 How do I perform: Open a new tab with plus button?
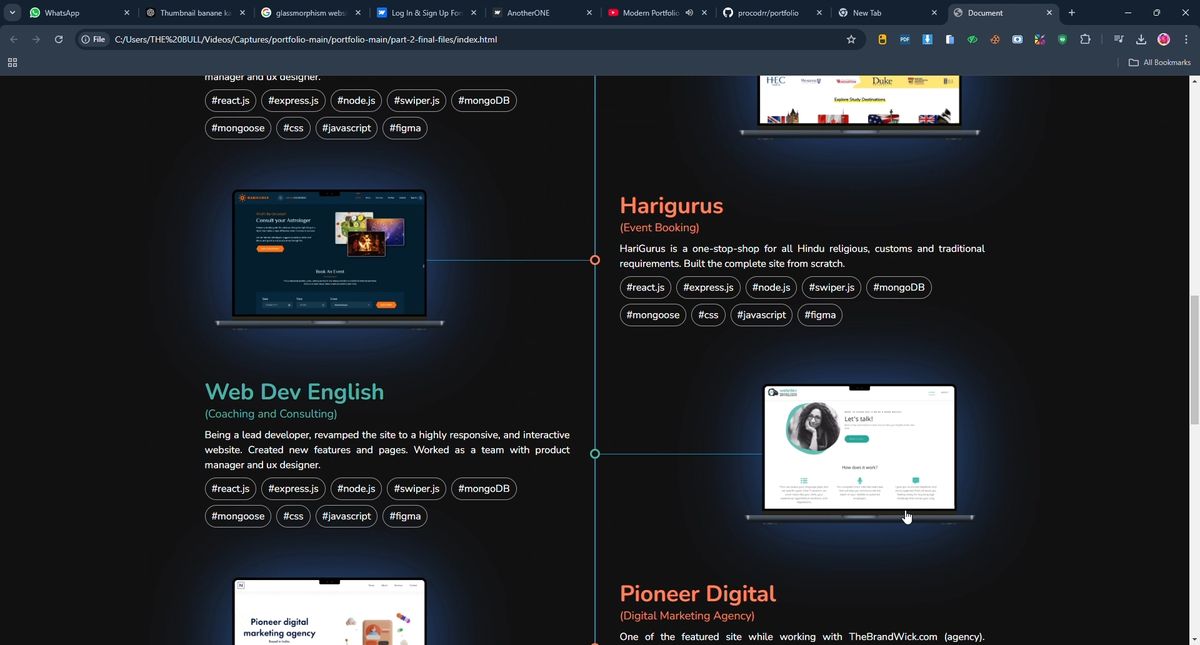click(1072, 13)
